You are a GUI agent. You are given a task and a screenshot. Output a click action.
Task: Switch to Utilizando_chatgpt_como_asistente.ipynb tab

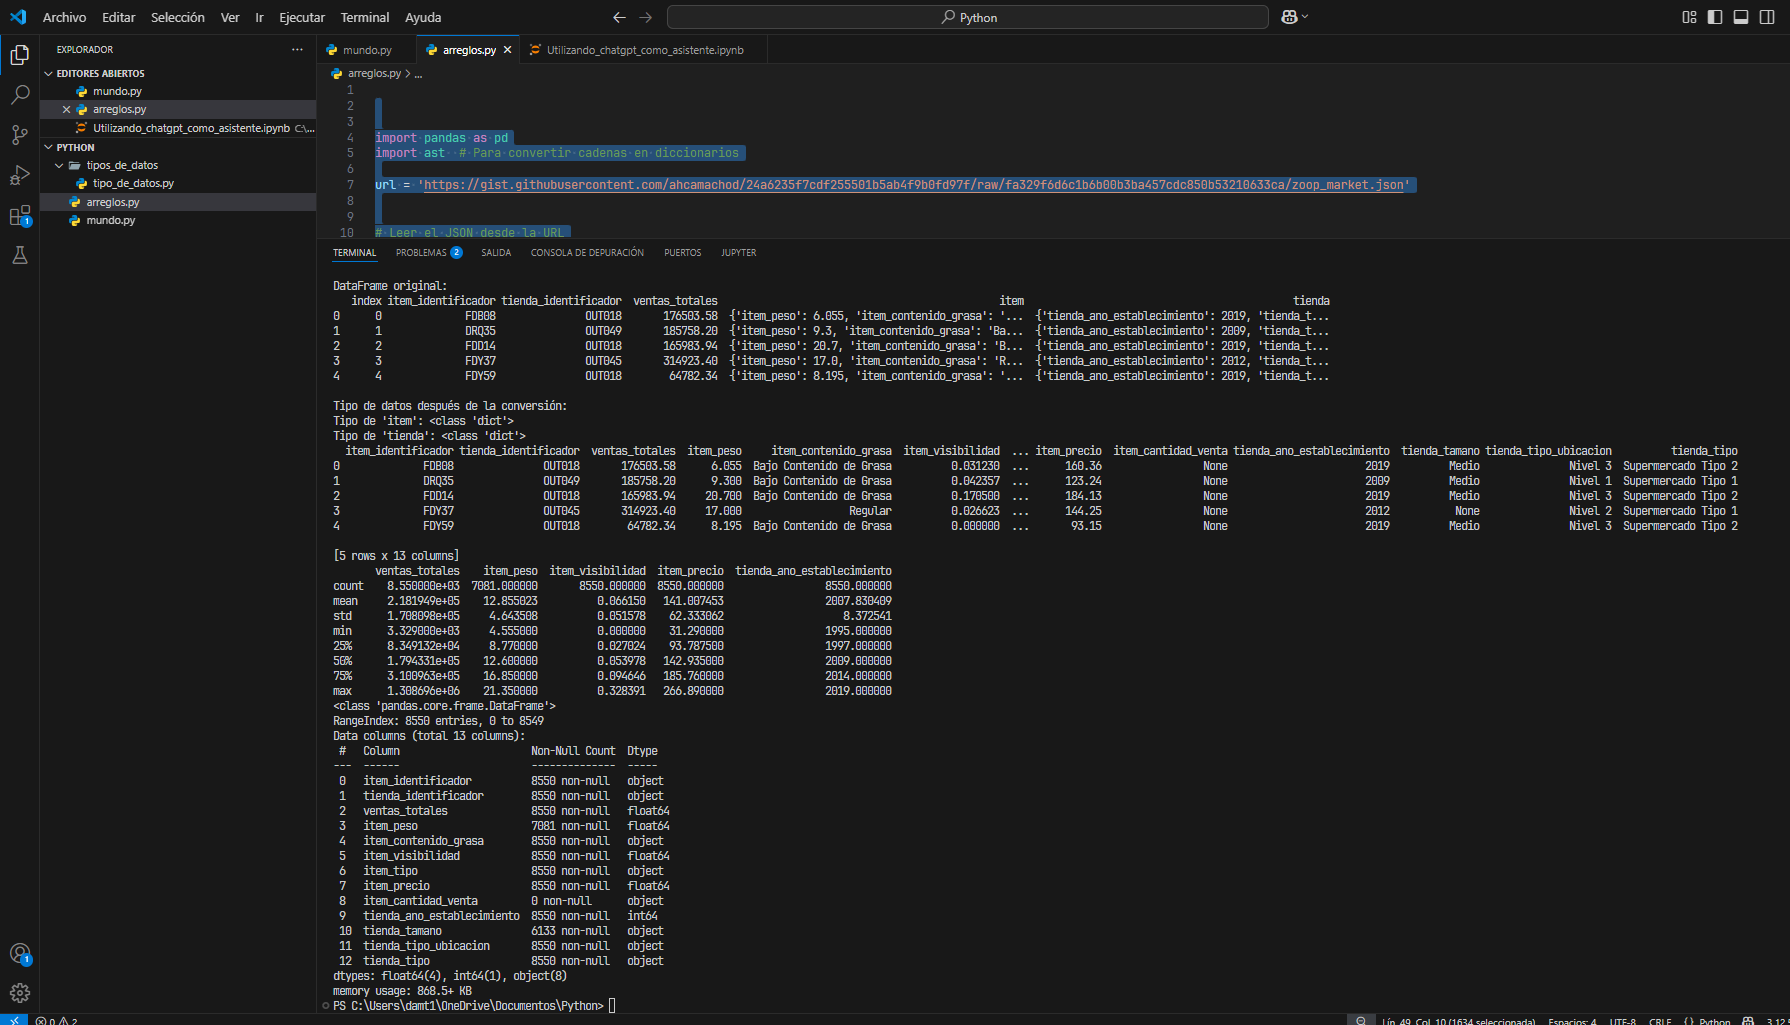[x=645, y=50]
